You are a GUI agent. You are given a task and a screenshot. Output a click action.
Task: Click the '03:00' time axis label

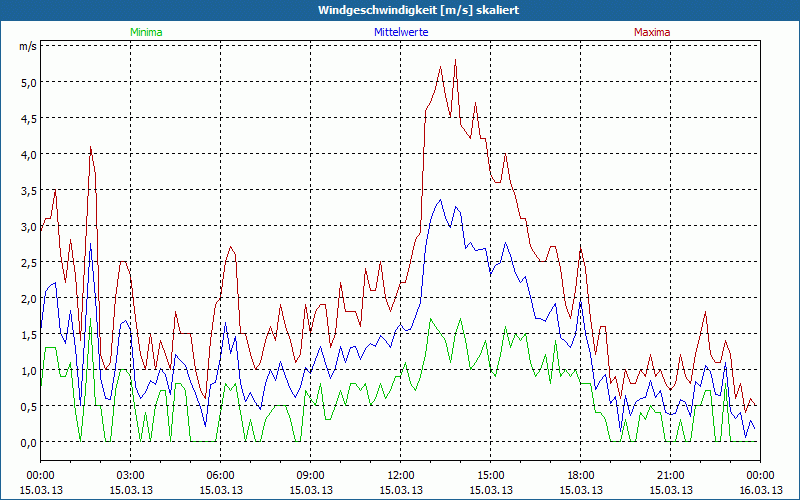coord(131,476)
